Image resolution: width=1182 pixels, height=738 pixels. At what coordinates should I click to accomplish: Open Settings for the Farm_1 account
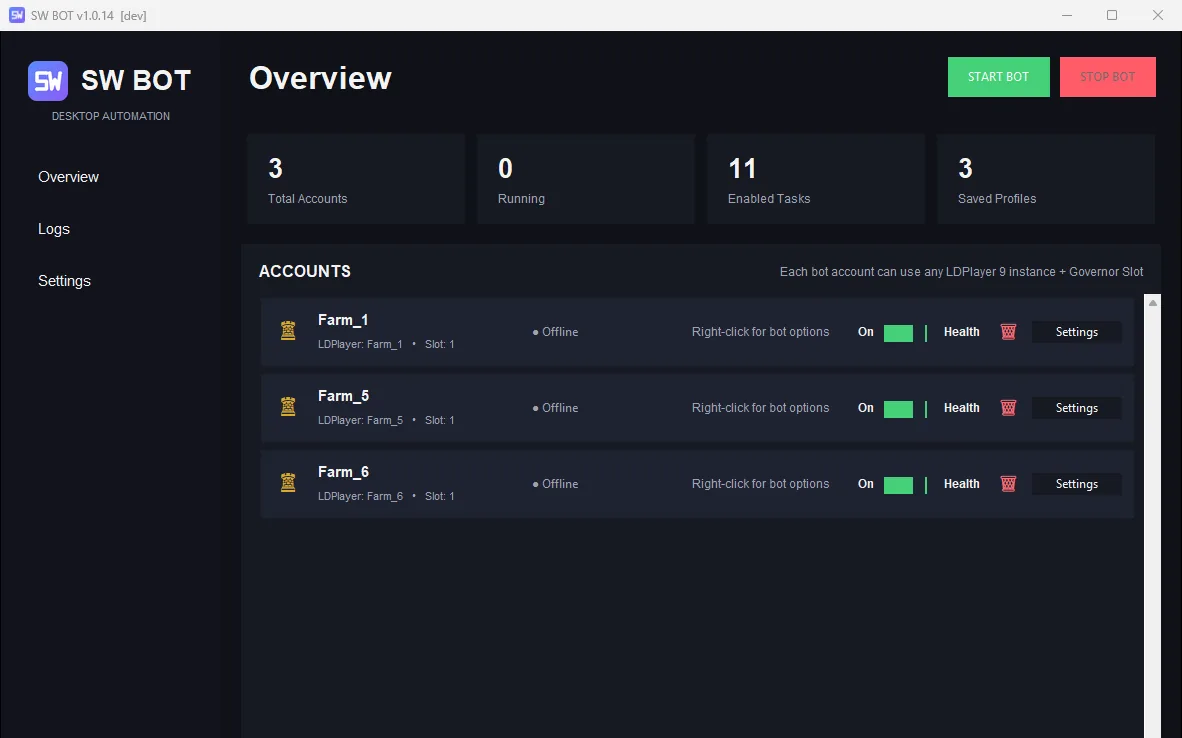pyautogui.click(x=1076, y=332)
